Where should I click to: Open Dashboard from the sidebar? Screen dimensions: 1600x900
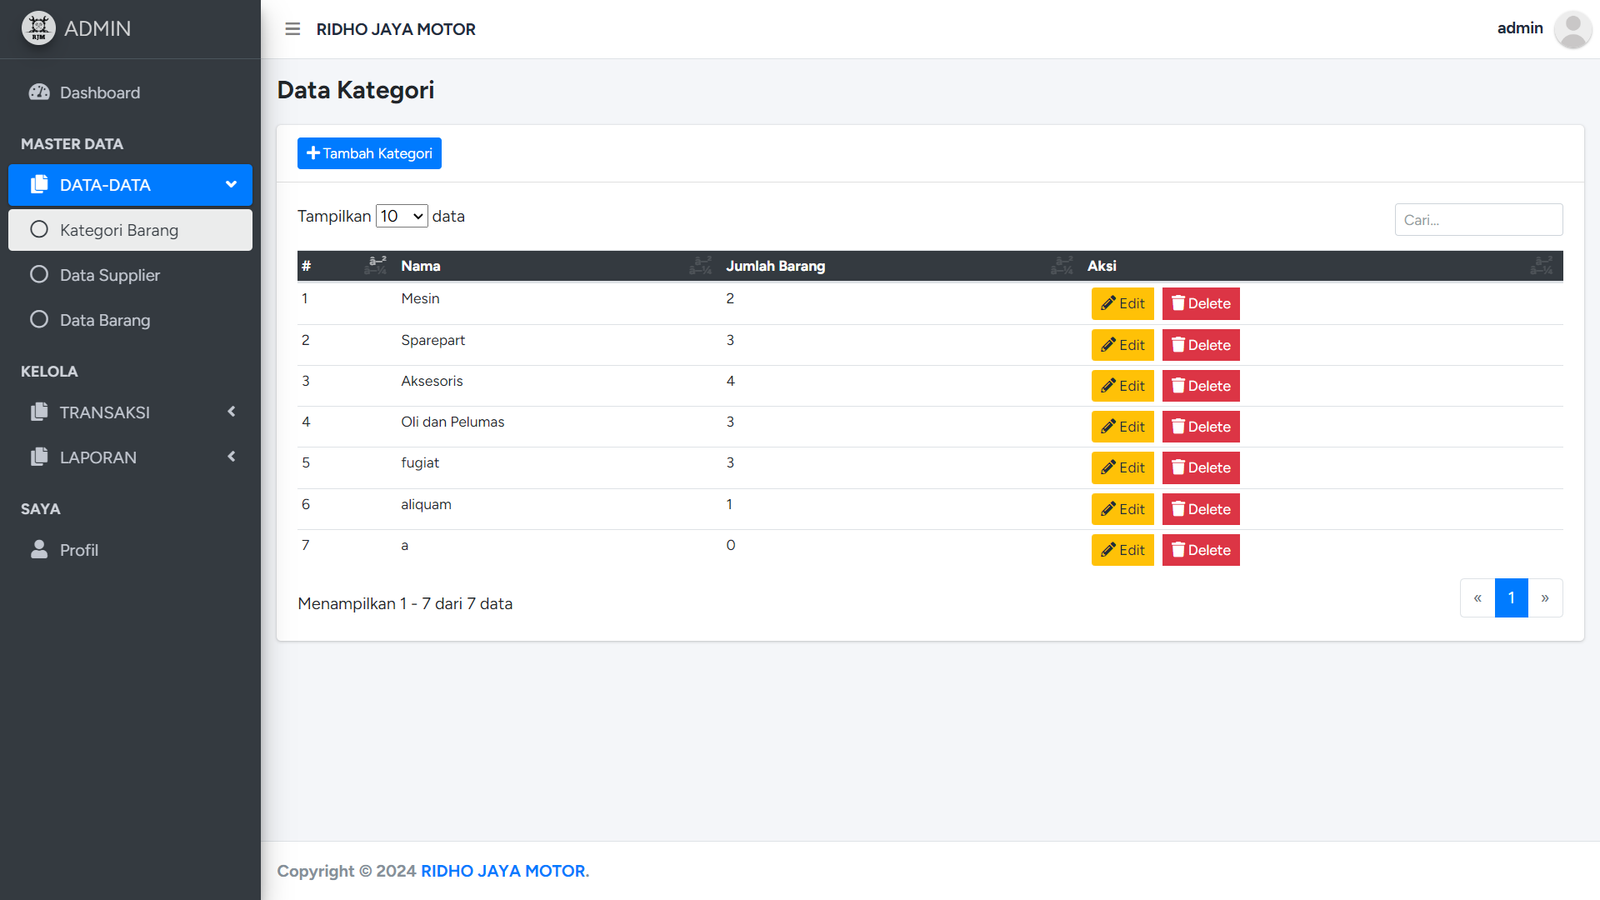(99, 93)
